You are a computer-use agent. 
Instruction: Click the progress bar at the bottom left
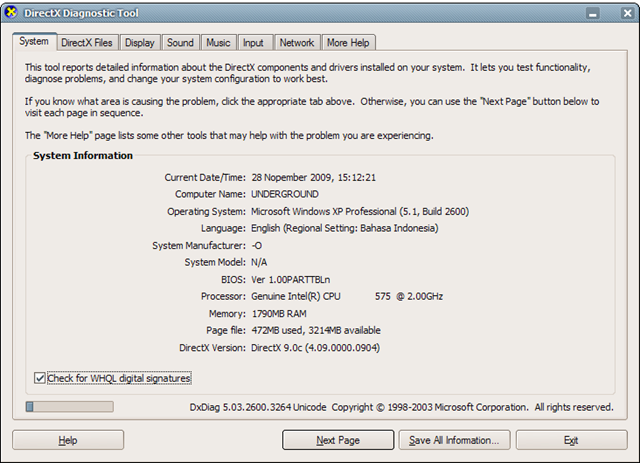point(69,407)
